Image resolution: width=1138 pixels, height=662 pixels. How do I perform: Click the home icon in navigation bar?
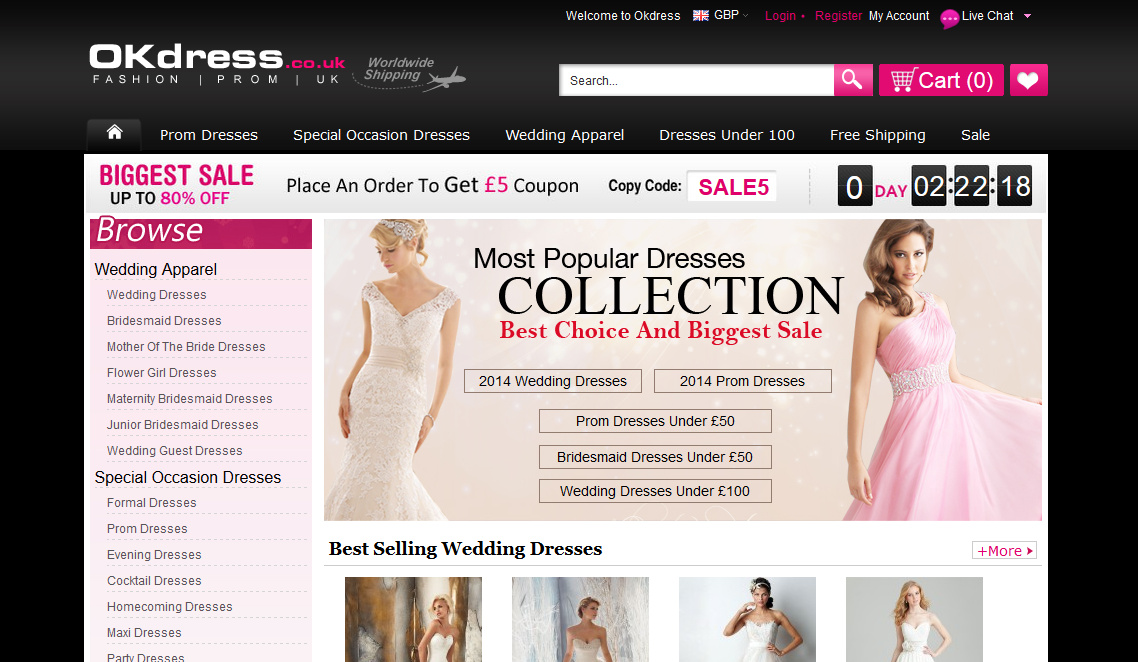pos(114,132)
